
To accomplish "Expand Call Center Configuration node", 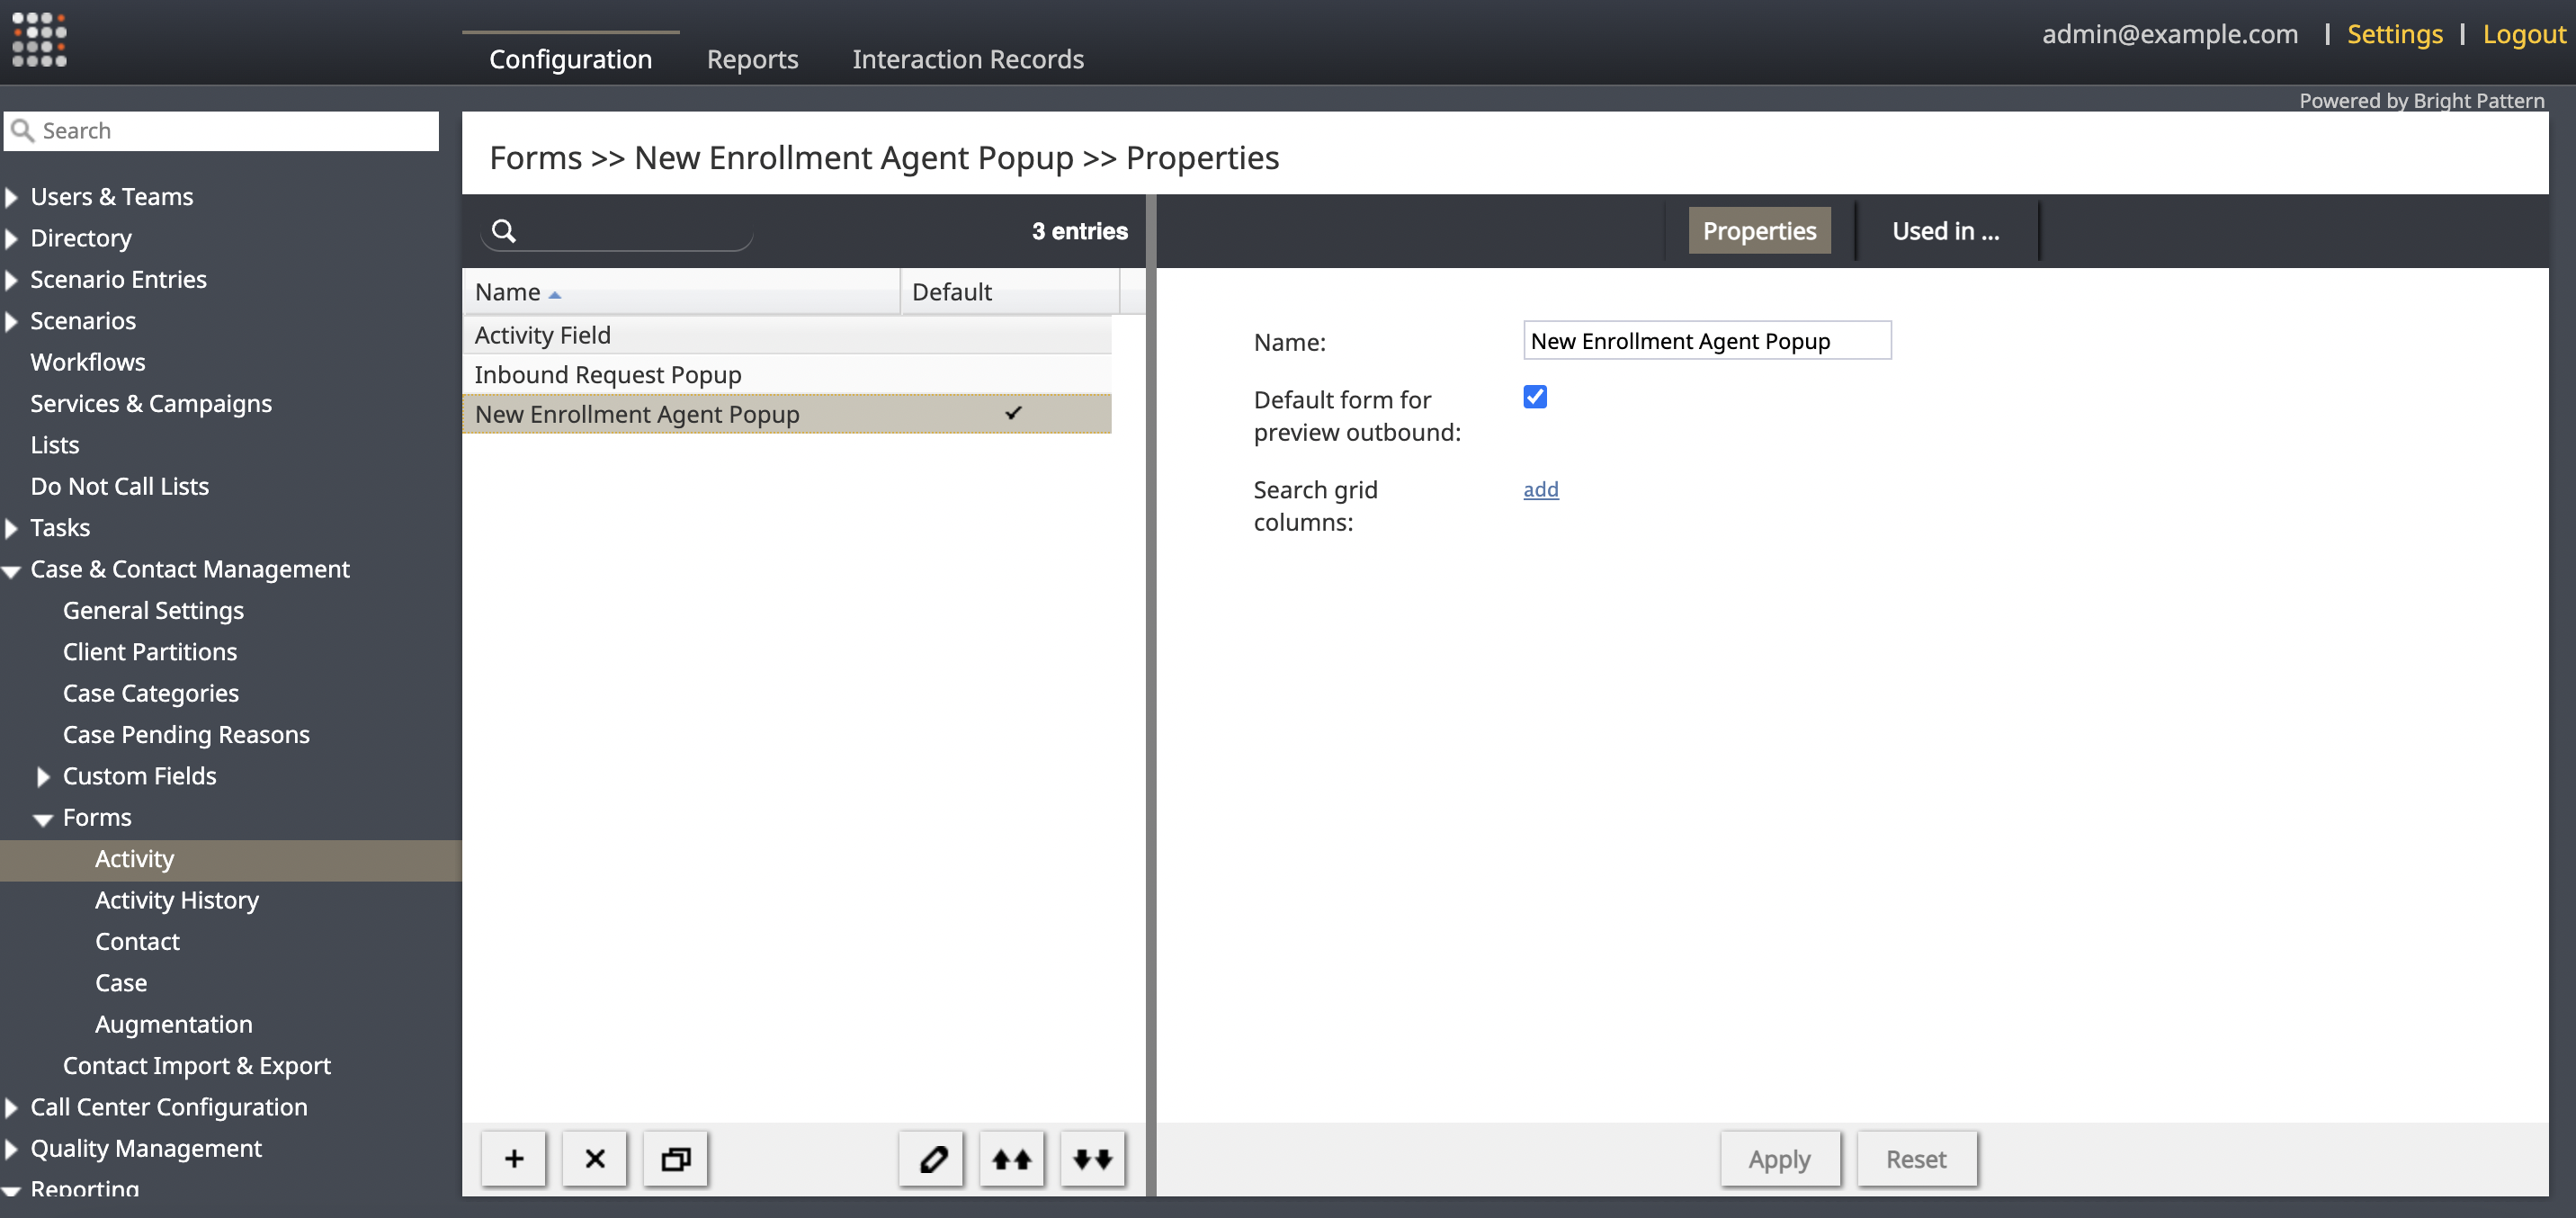I will (x=12, y=1108).
